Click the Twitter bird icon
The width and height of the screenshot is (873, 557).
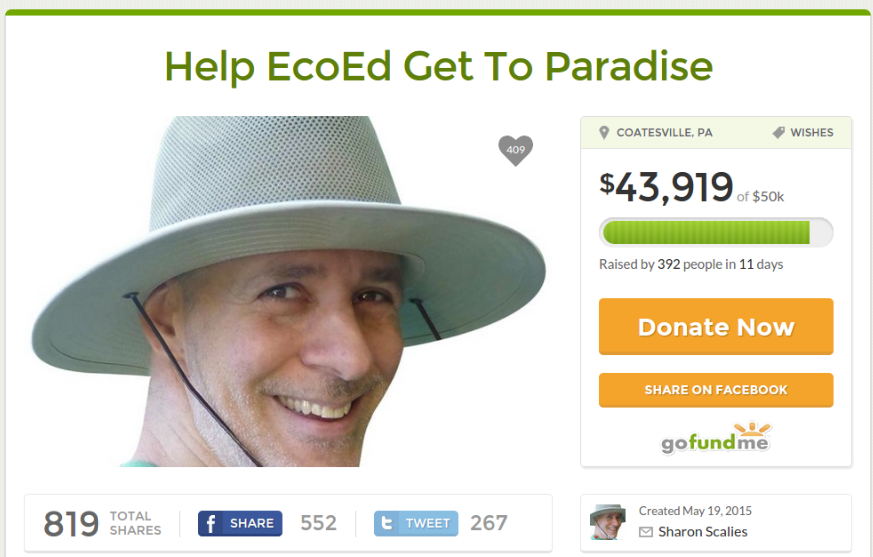click(386, 524)
